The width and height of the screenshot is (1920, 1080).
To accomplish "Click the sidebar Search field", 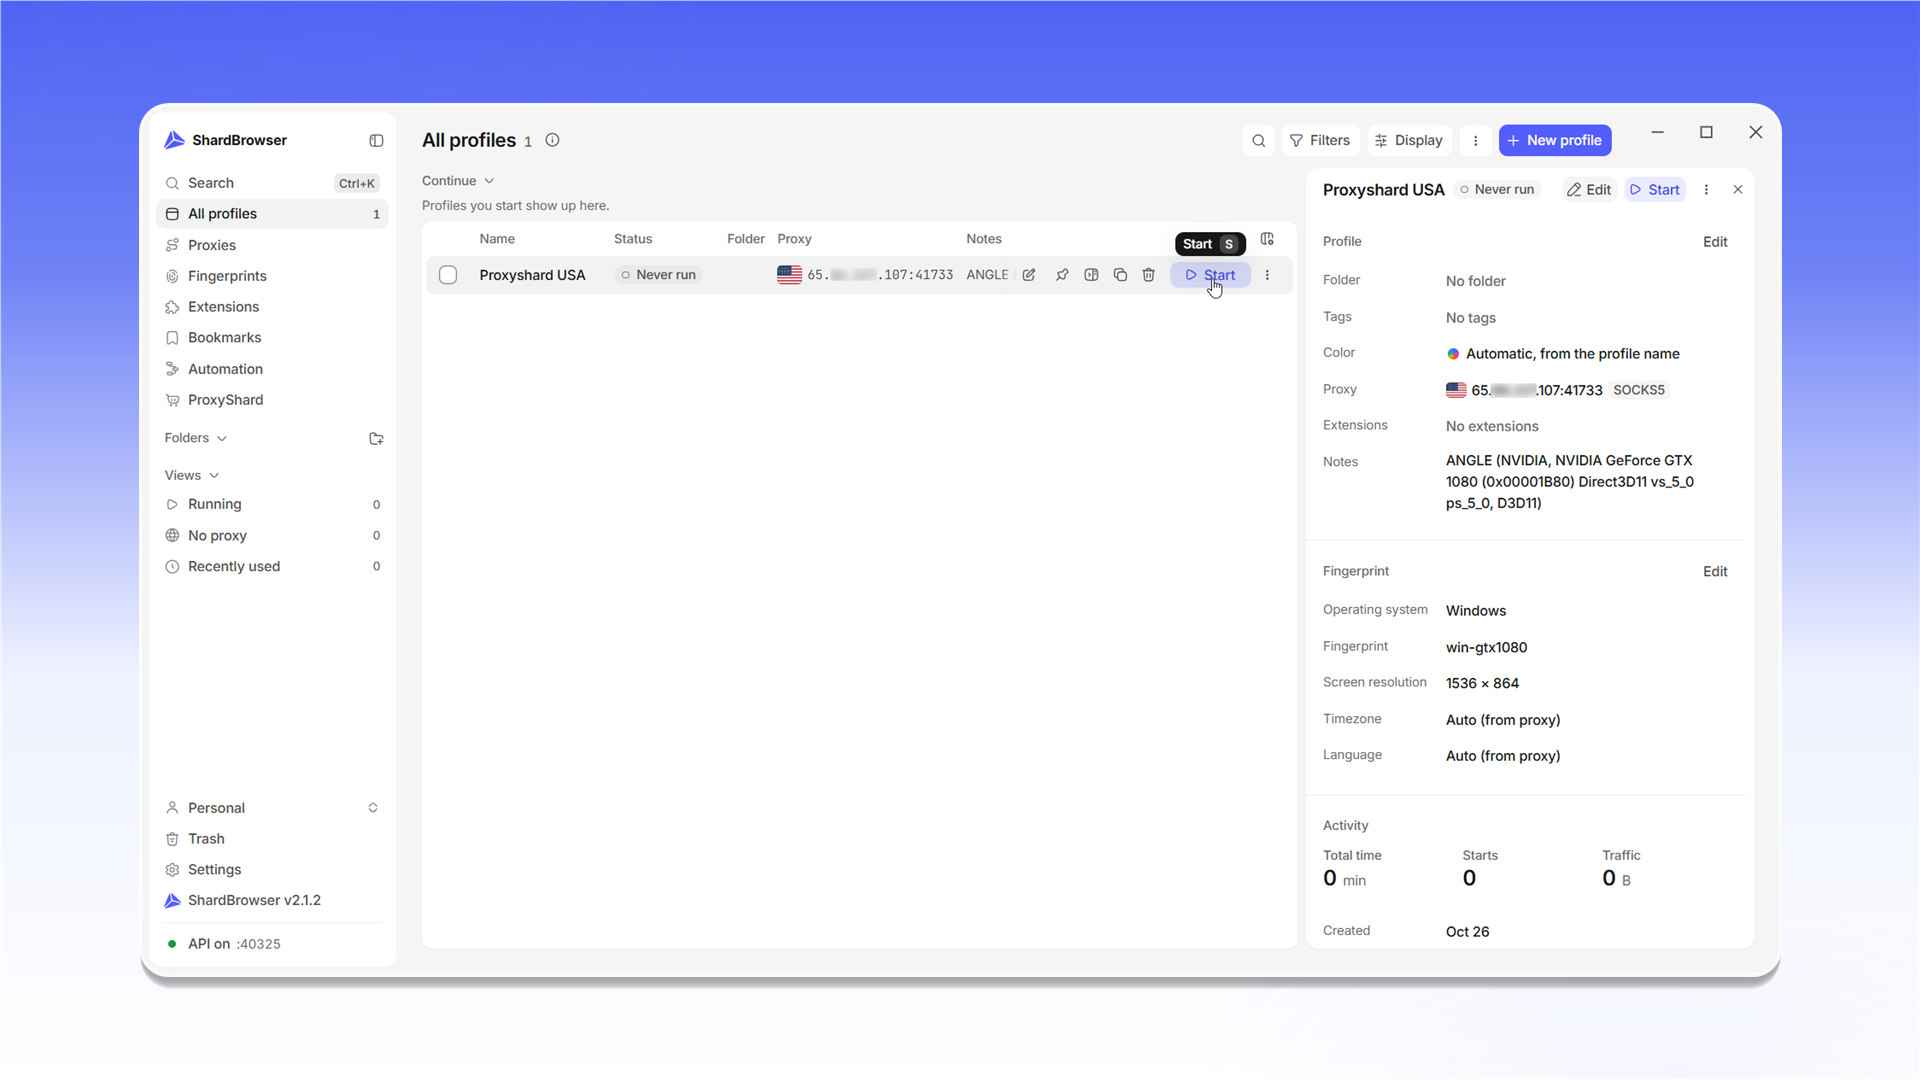I will pos(272,183).
